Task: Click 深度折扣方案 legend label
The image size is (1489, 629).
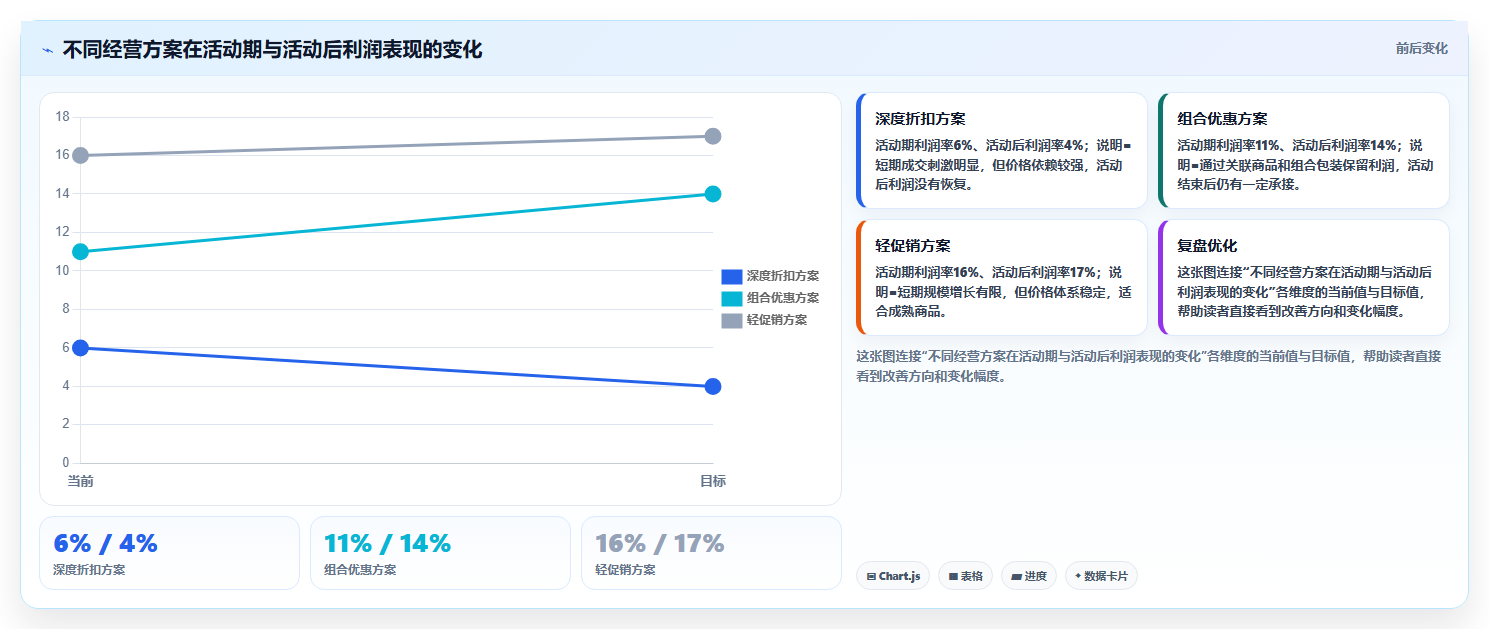Action: (x=783, y=276)
